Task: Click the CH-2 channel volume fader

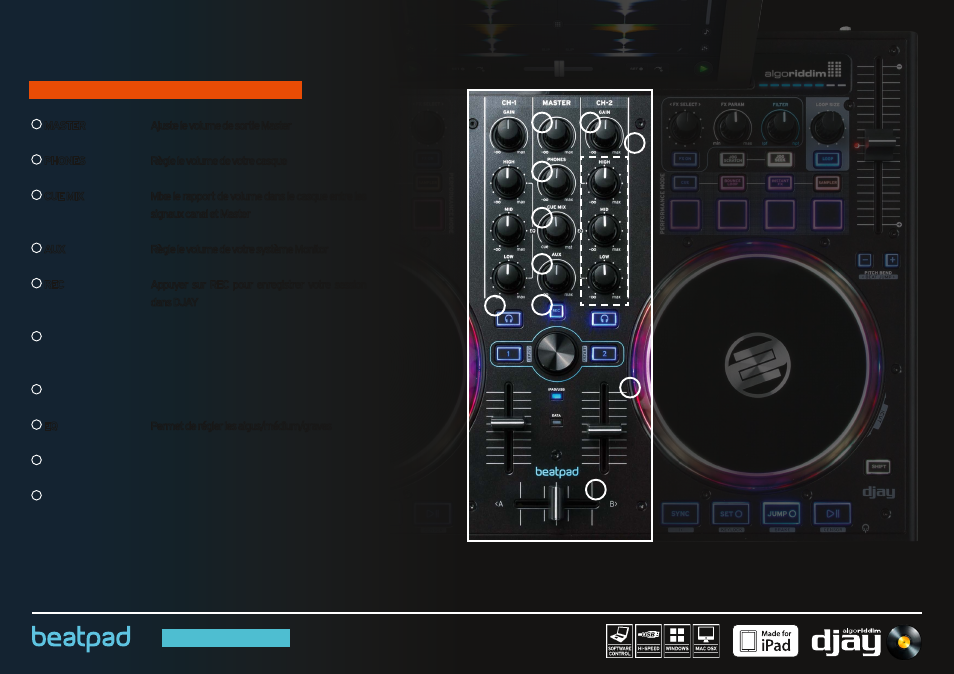Action: 604,430
